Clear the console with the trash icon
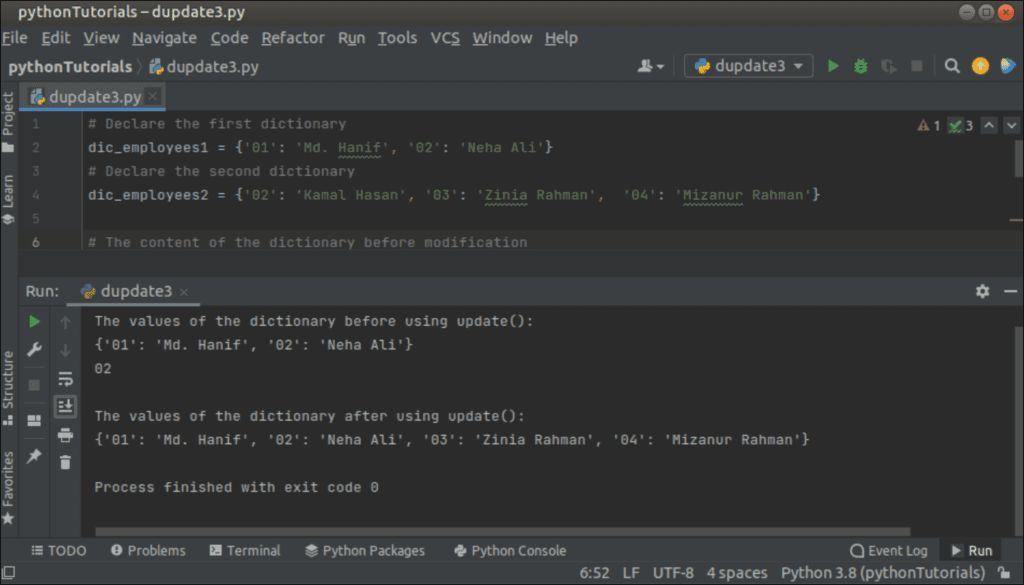The height and width of the screenshot is (585, 1024). [x=65, y=462]
